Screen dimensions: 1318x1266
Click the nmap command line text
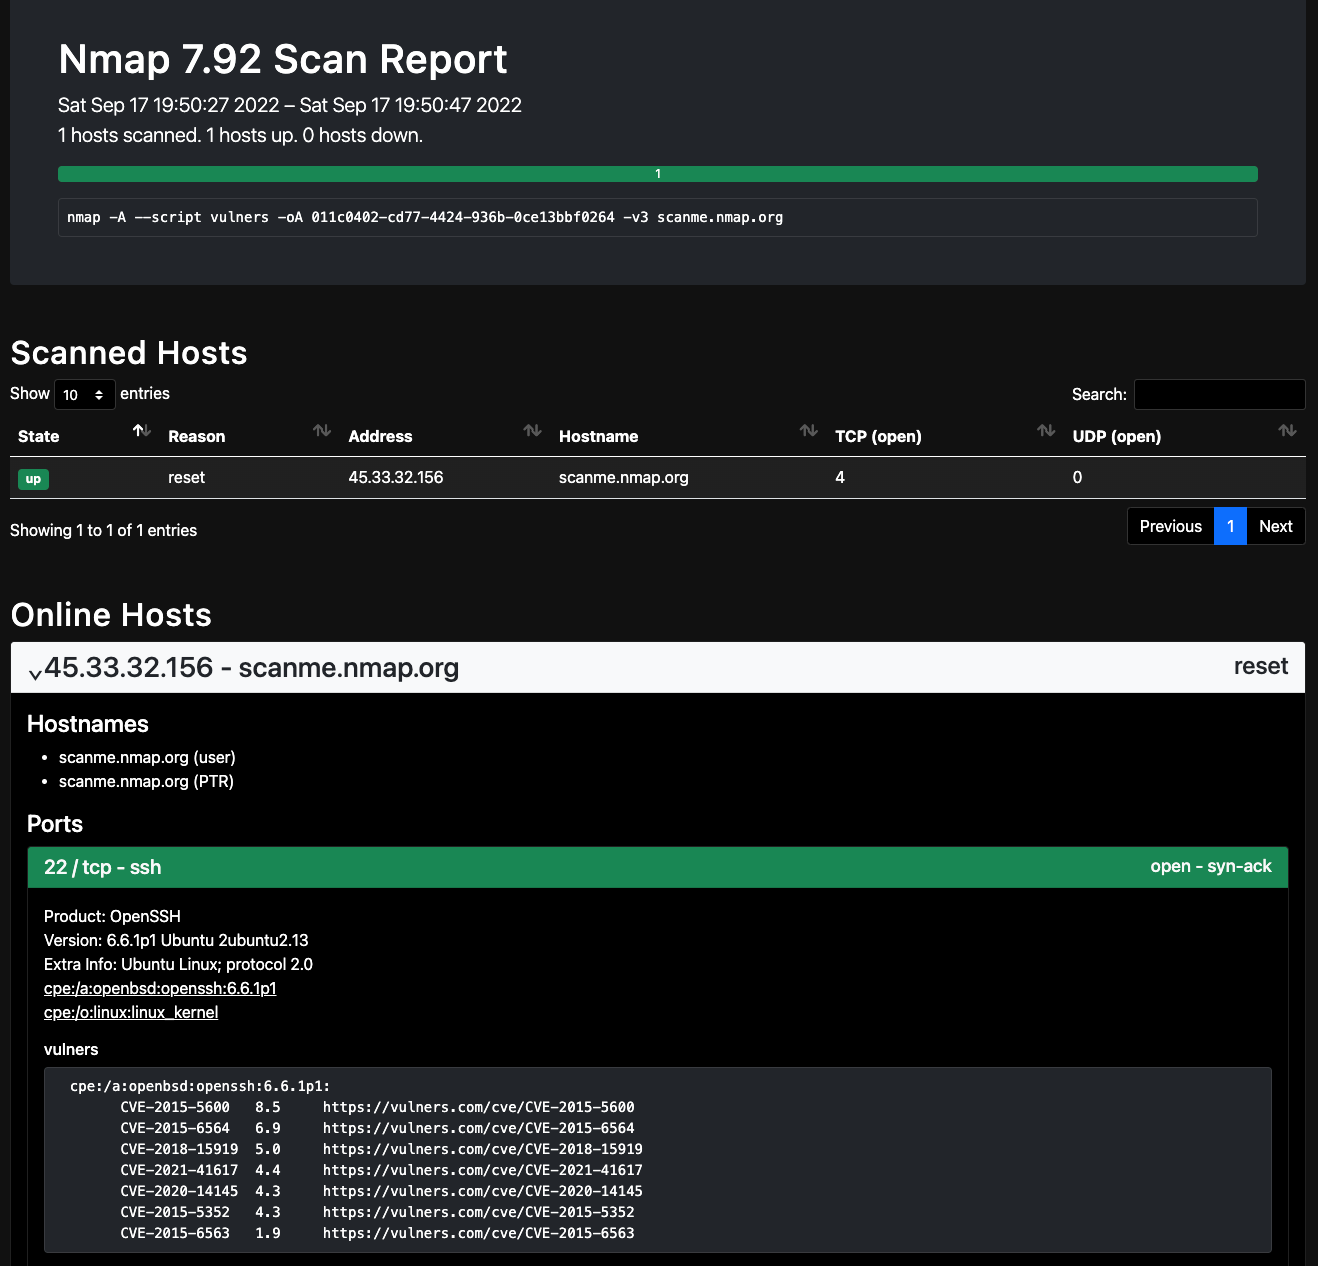[425, 217]
